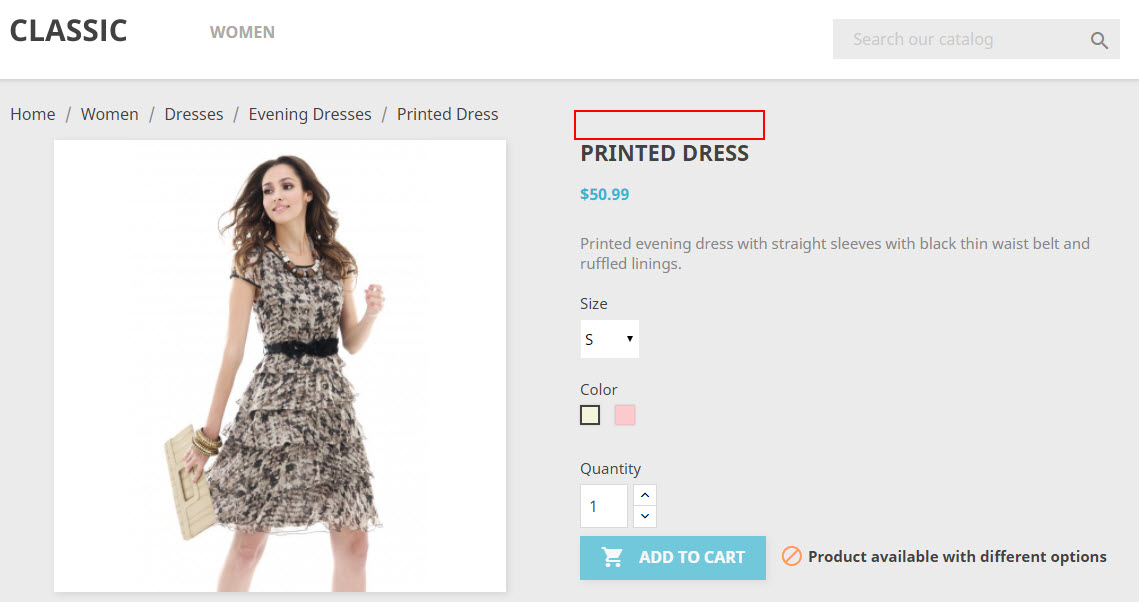Click the PRINTED DRESS product title

pos(665,153)
